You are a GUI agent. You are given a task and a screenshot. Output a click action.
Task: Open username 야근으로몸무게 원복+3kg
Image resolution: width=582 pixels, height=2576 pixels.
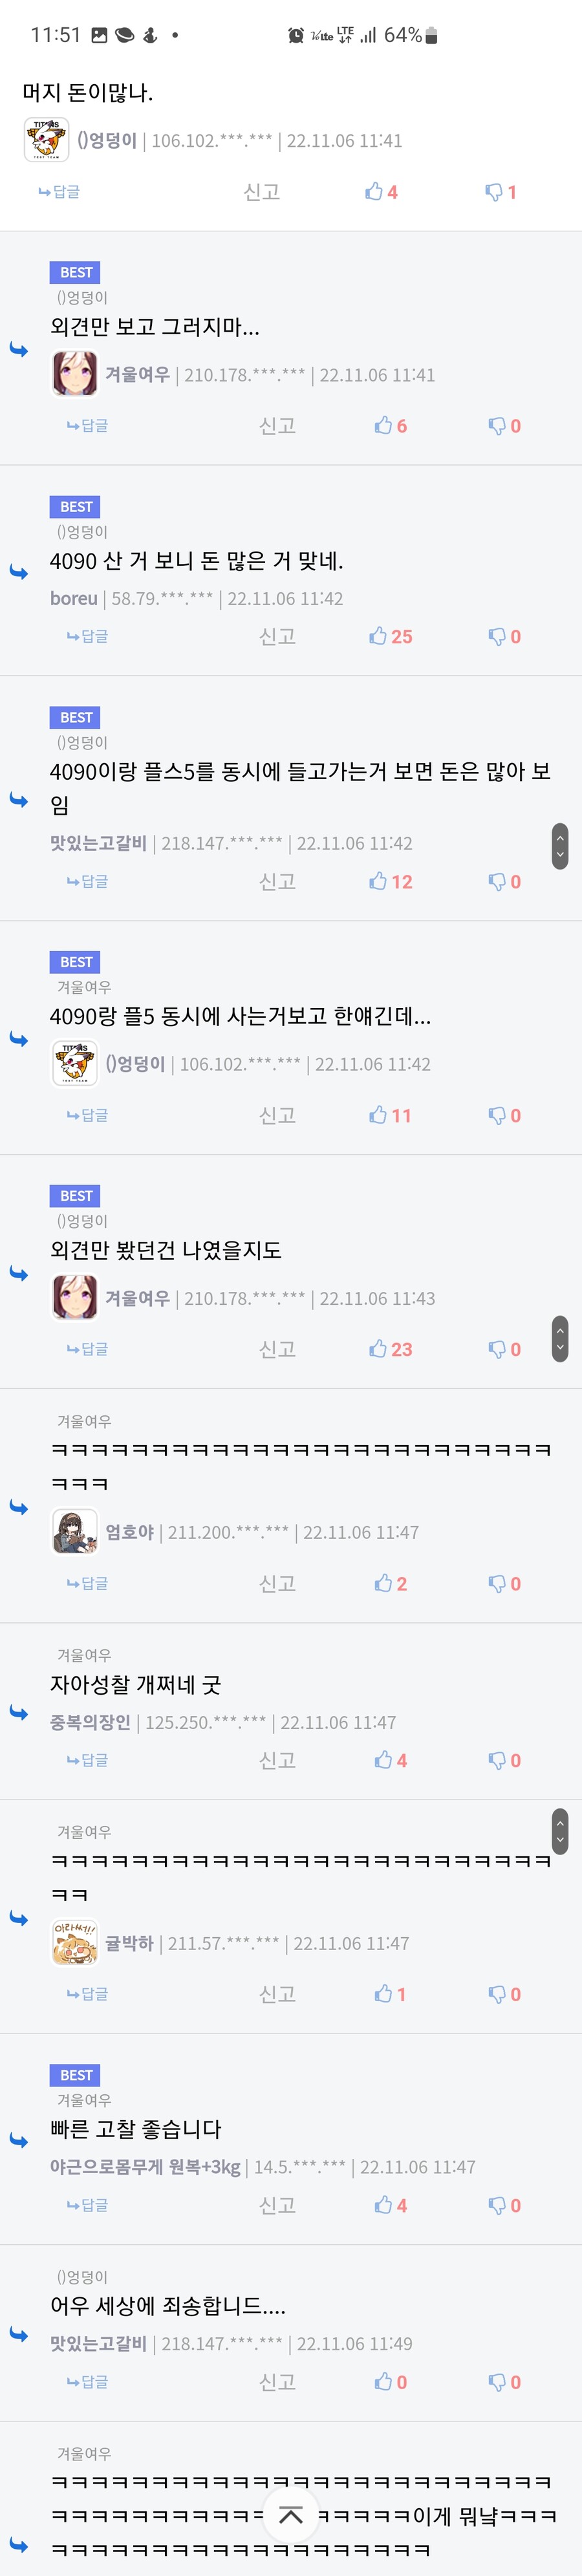[145, 2167]
